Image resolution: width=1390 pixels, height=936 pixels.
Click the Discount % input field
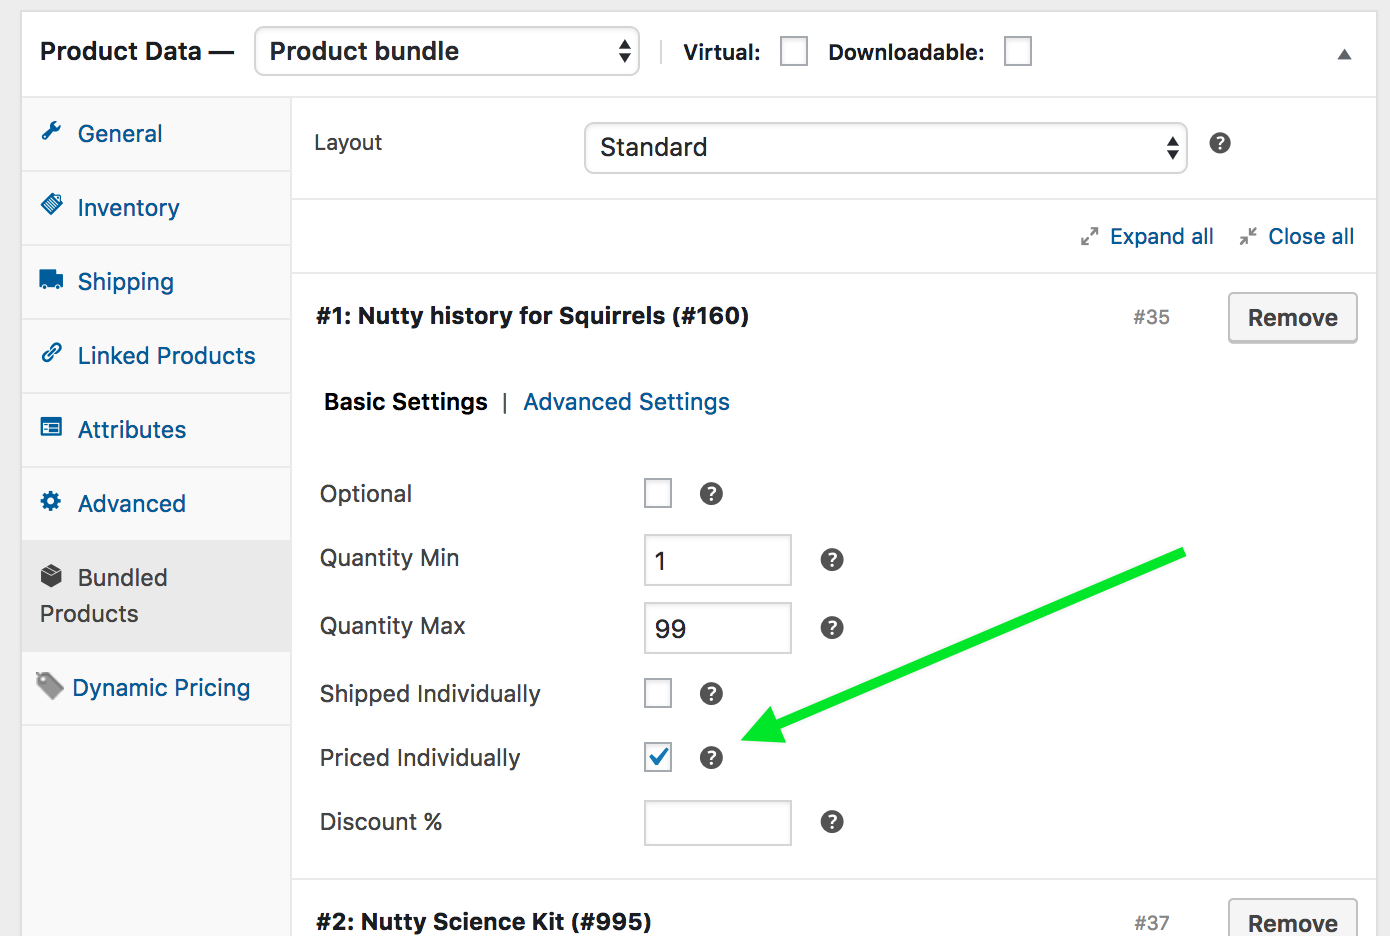coord(717,823)
